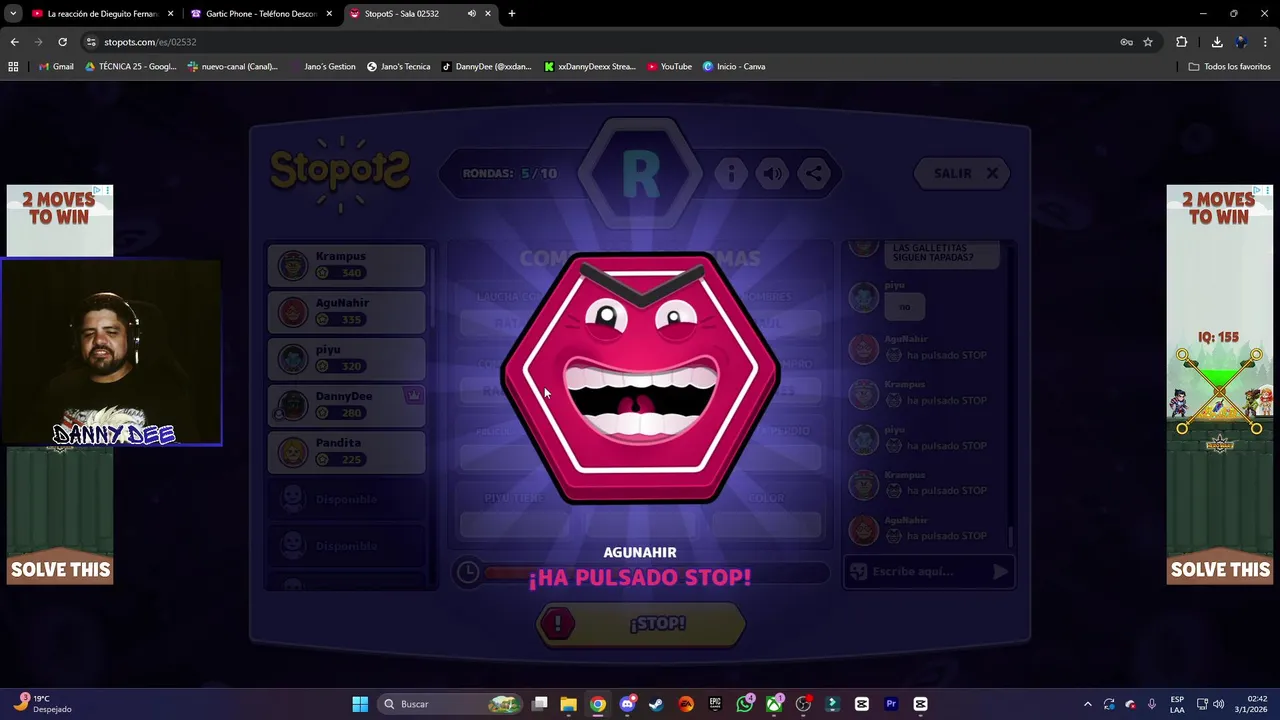Select player Krampus in the ranking
The height and width of the screenshot is (720, 1280).
tap(347, 265)
